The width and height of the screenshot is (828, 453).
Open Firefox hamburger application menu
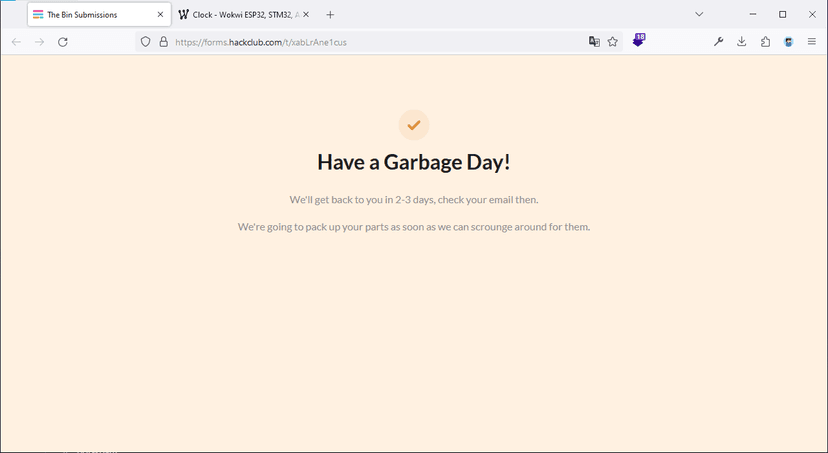coord(812,42)
